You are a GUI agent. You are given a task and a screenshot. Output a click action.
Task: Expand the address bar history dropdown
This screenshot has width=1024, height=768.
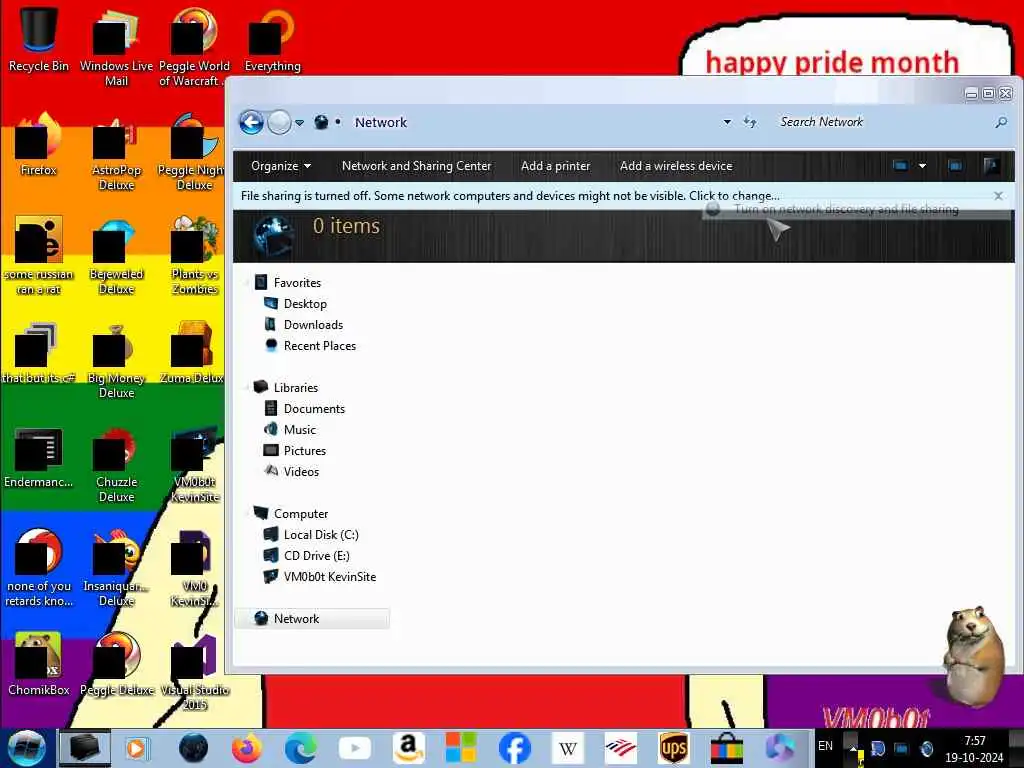pos(727,122)
